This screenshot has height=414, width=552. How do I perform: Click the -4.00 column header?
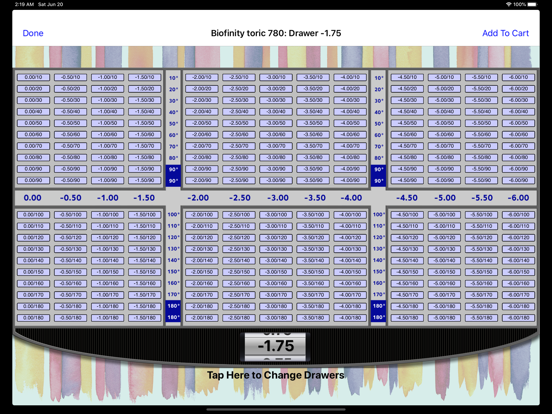coord(351,198)
